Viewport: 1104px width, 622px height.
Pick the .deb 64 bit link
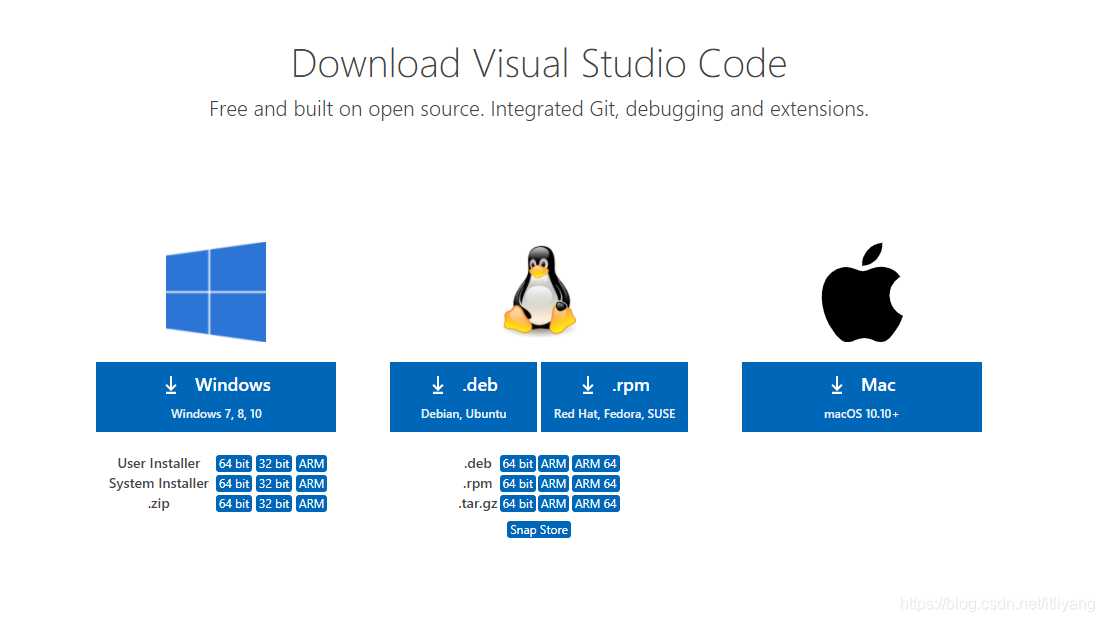point(518,464)
